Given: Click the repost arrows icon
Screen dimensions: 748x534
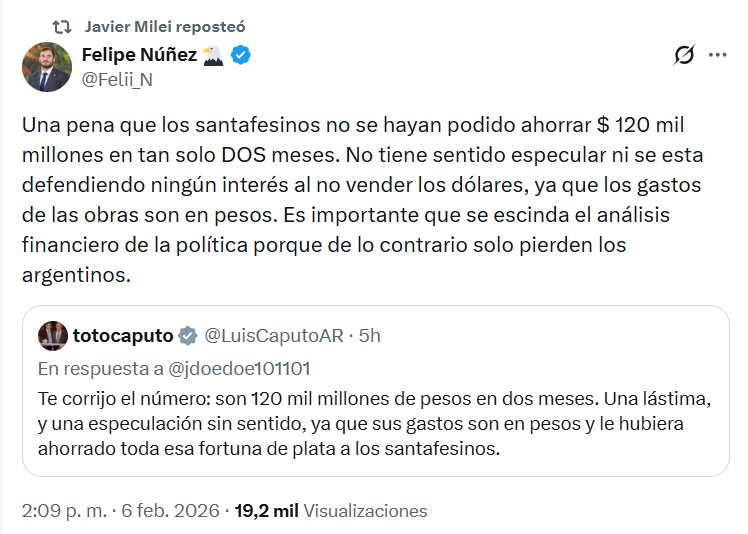Looking at the screenshot, I should pos(61,26).
